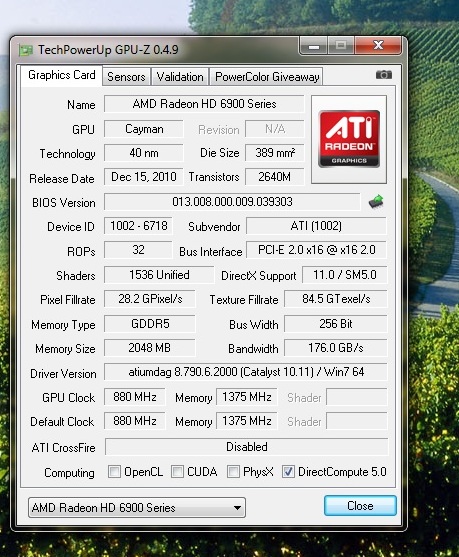Image resolution: width=459 pixels, height=557 pixels.
Task: Enable the OpenCL checkbox
Action: point(114,472)
